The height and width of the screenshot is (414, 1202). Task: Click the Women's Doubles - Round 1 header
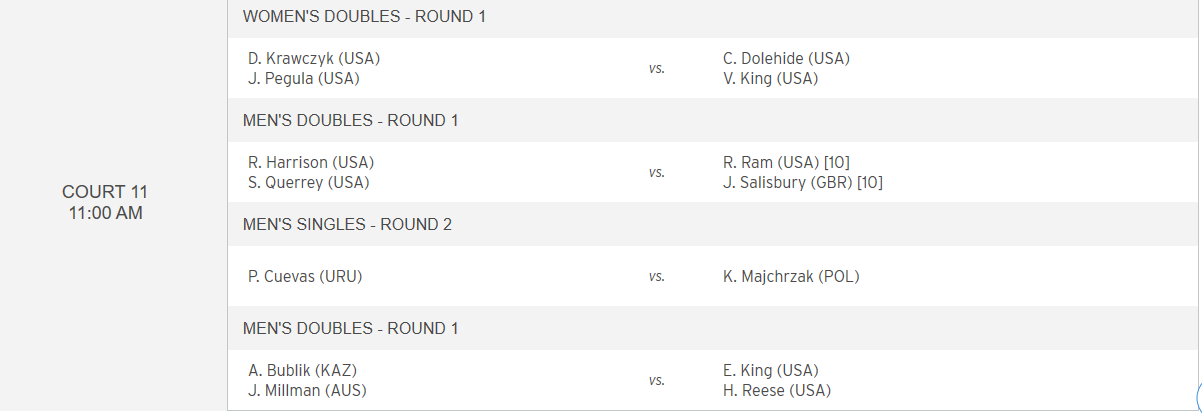click(364, 17)
